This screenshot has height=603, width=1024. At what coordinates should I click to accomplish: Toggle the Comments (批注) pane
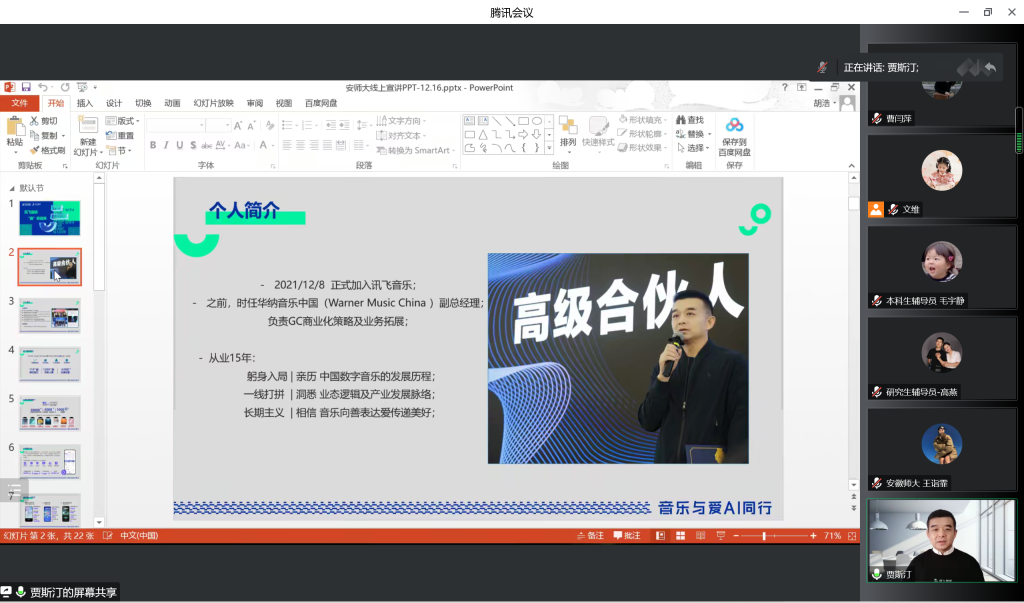point(626,536)
